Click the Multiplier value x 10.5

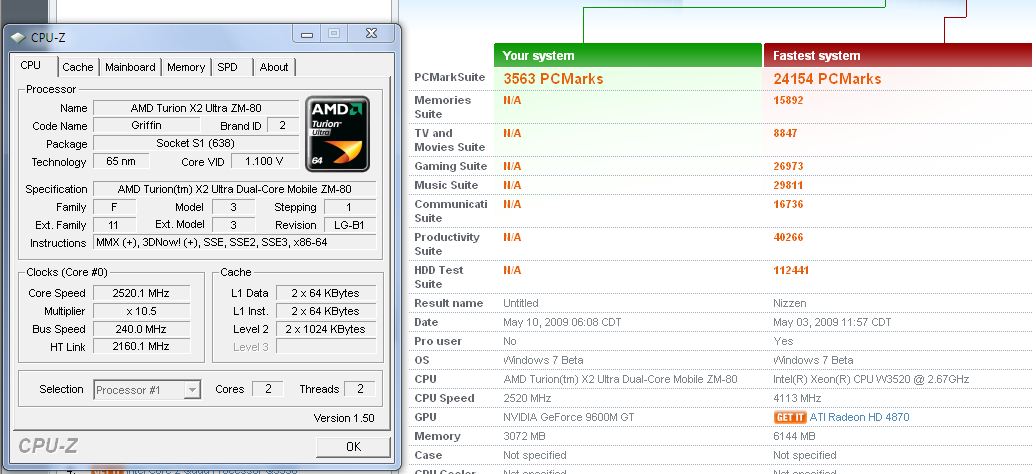pyautogui.click(x=141, y=311)
